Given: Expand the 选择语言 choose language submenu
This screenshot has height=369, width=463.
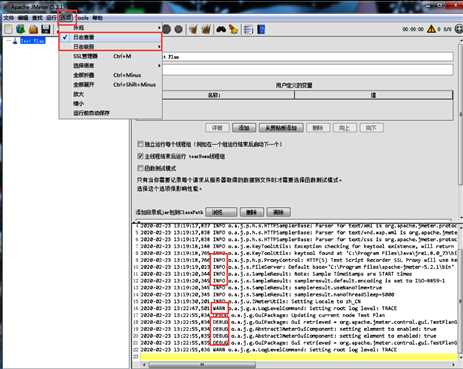Looking at the screenshot, I should [110, 66].
